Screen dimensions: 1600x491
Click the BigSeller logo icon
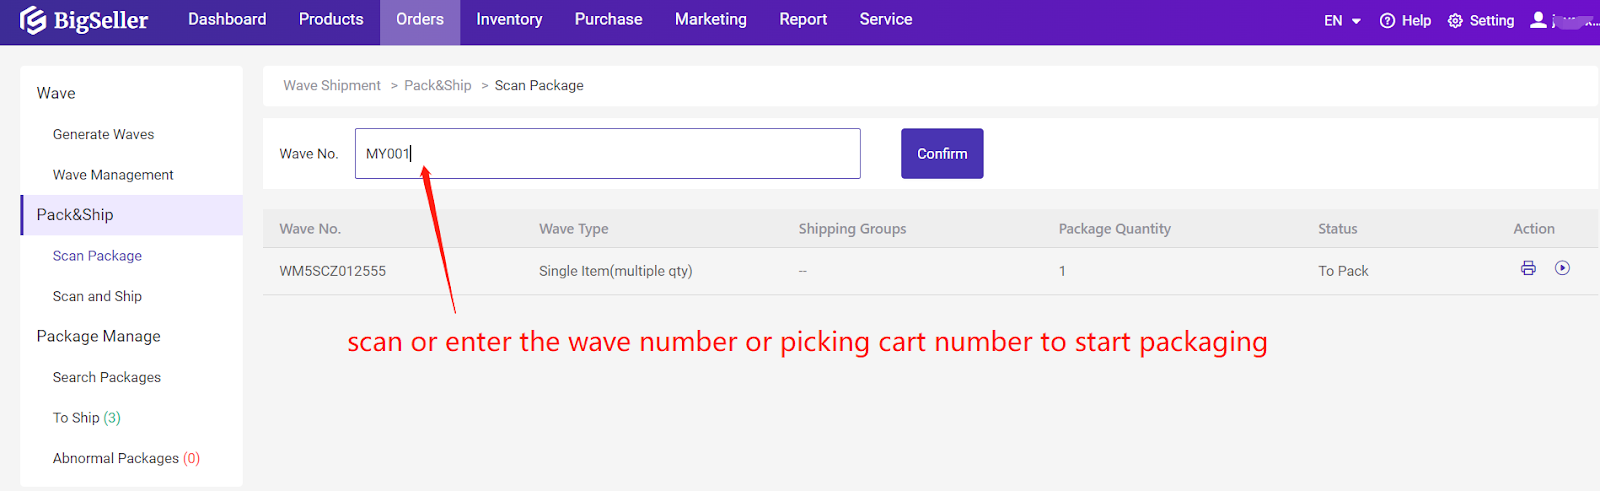33,20
